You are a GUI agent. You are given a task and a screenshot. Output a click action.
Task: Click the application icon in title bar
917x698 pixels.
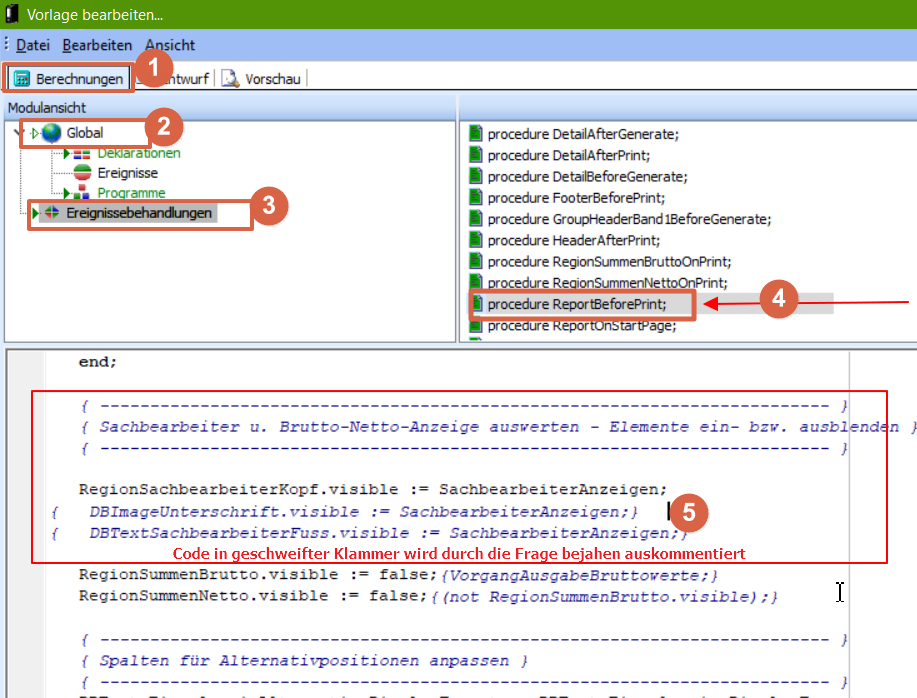[x=12, y=14]
